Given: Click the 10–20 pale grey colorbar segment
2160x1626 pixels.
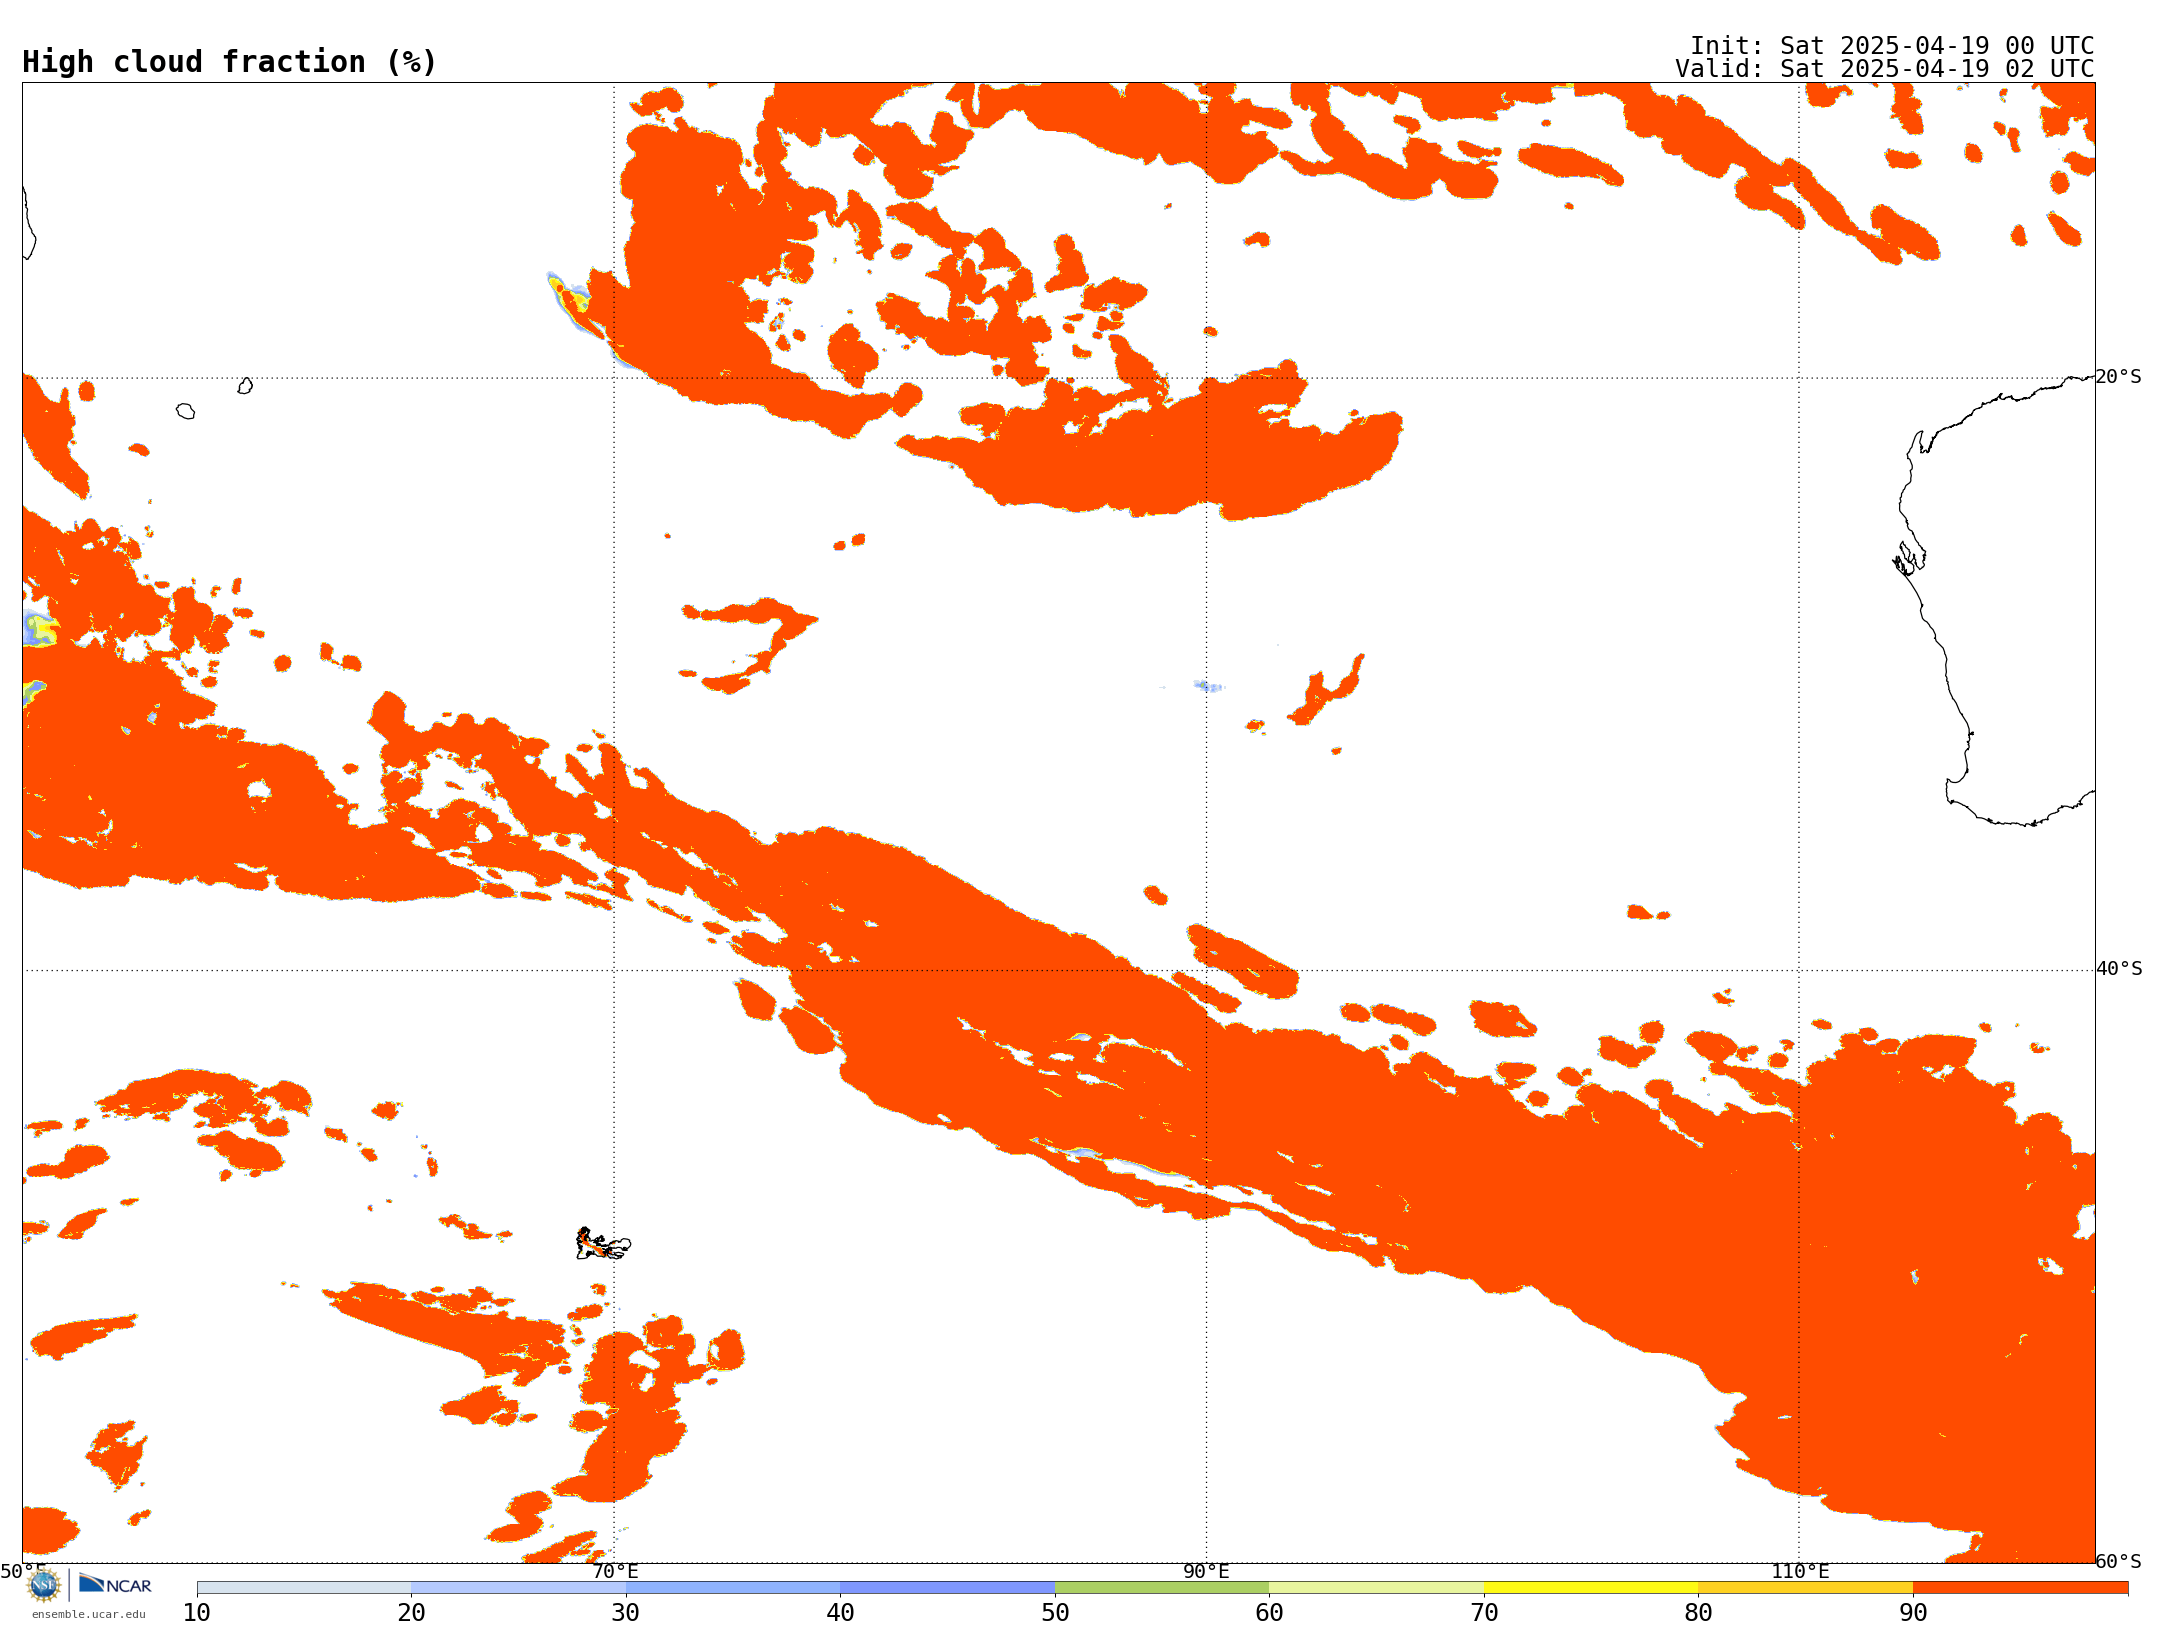Looking at the screenshot, I should tap(304, 1588).
